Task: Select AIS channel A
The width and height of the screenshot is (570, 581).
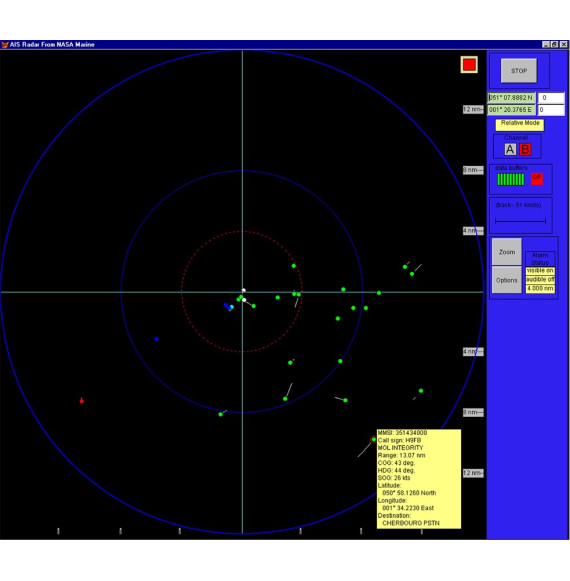Action: click(x=510, y=149)
